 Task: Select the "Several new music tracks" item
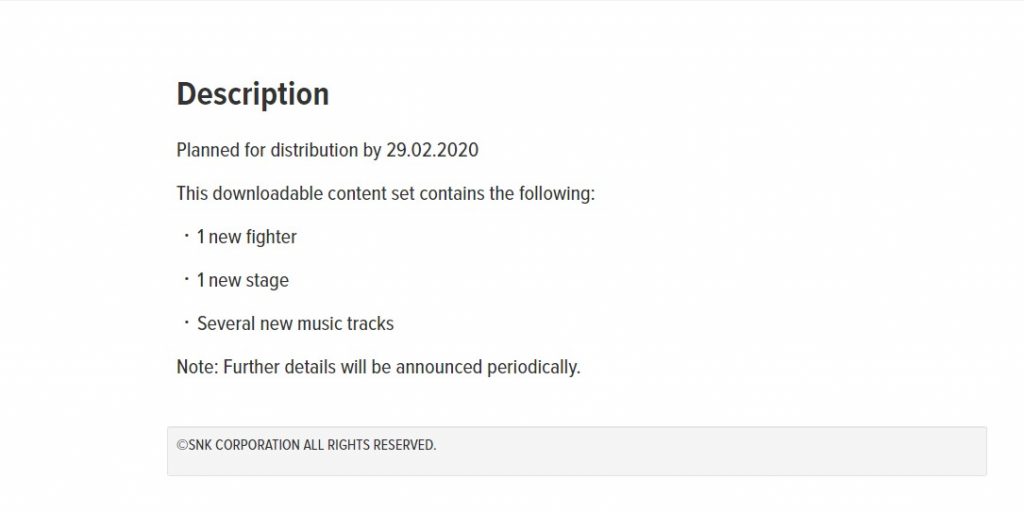pos(295,324)
